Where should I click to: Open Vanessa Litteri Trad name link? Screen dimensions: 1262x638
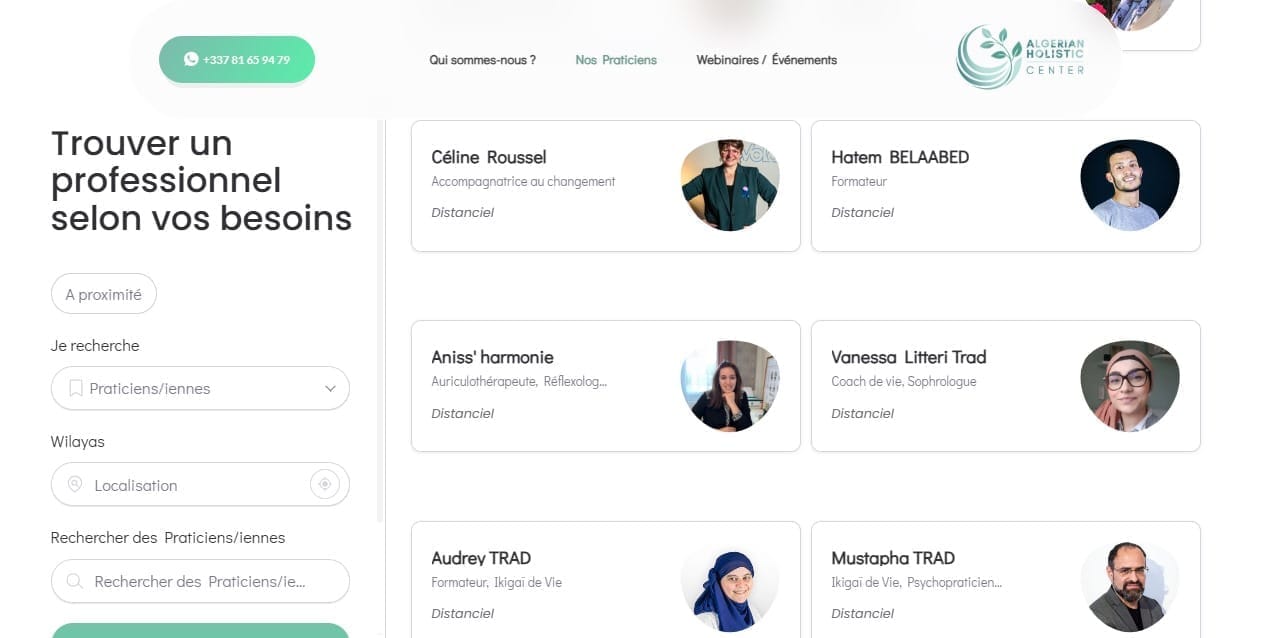click(x=908, y=357)
